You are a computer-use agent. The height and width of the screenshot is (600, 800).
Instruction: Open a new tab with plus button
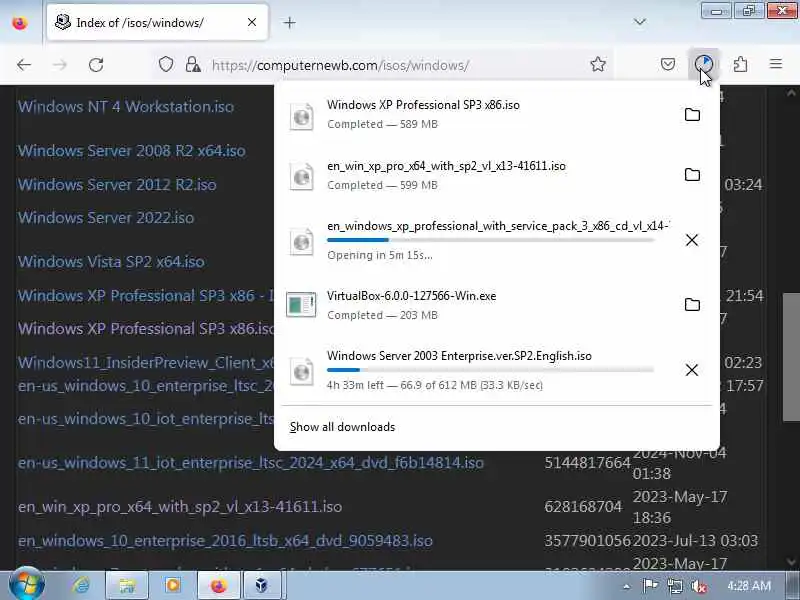tap(289, 22)
